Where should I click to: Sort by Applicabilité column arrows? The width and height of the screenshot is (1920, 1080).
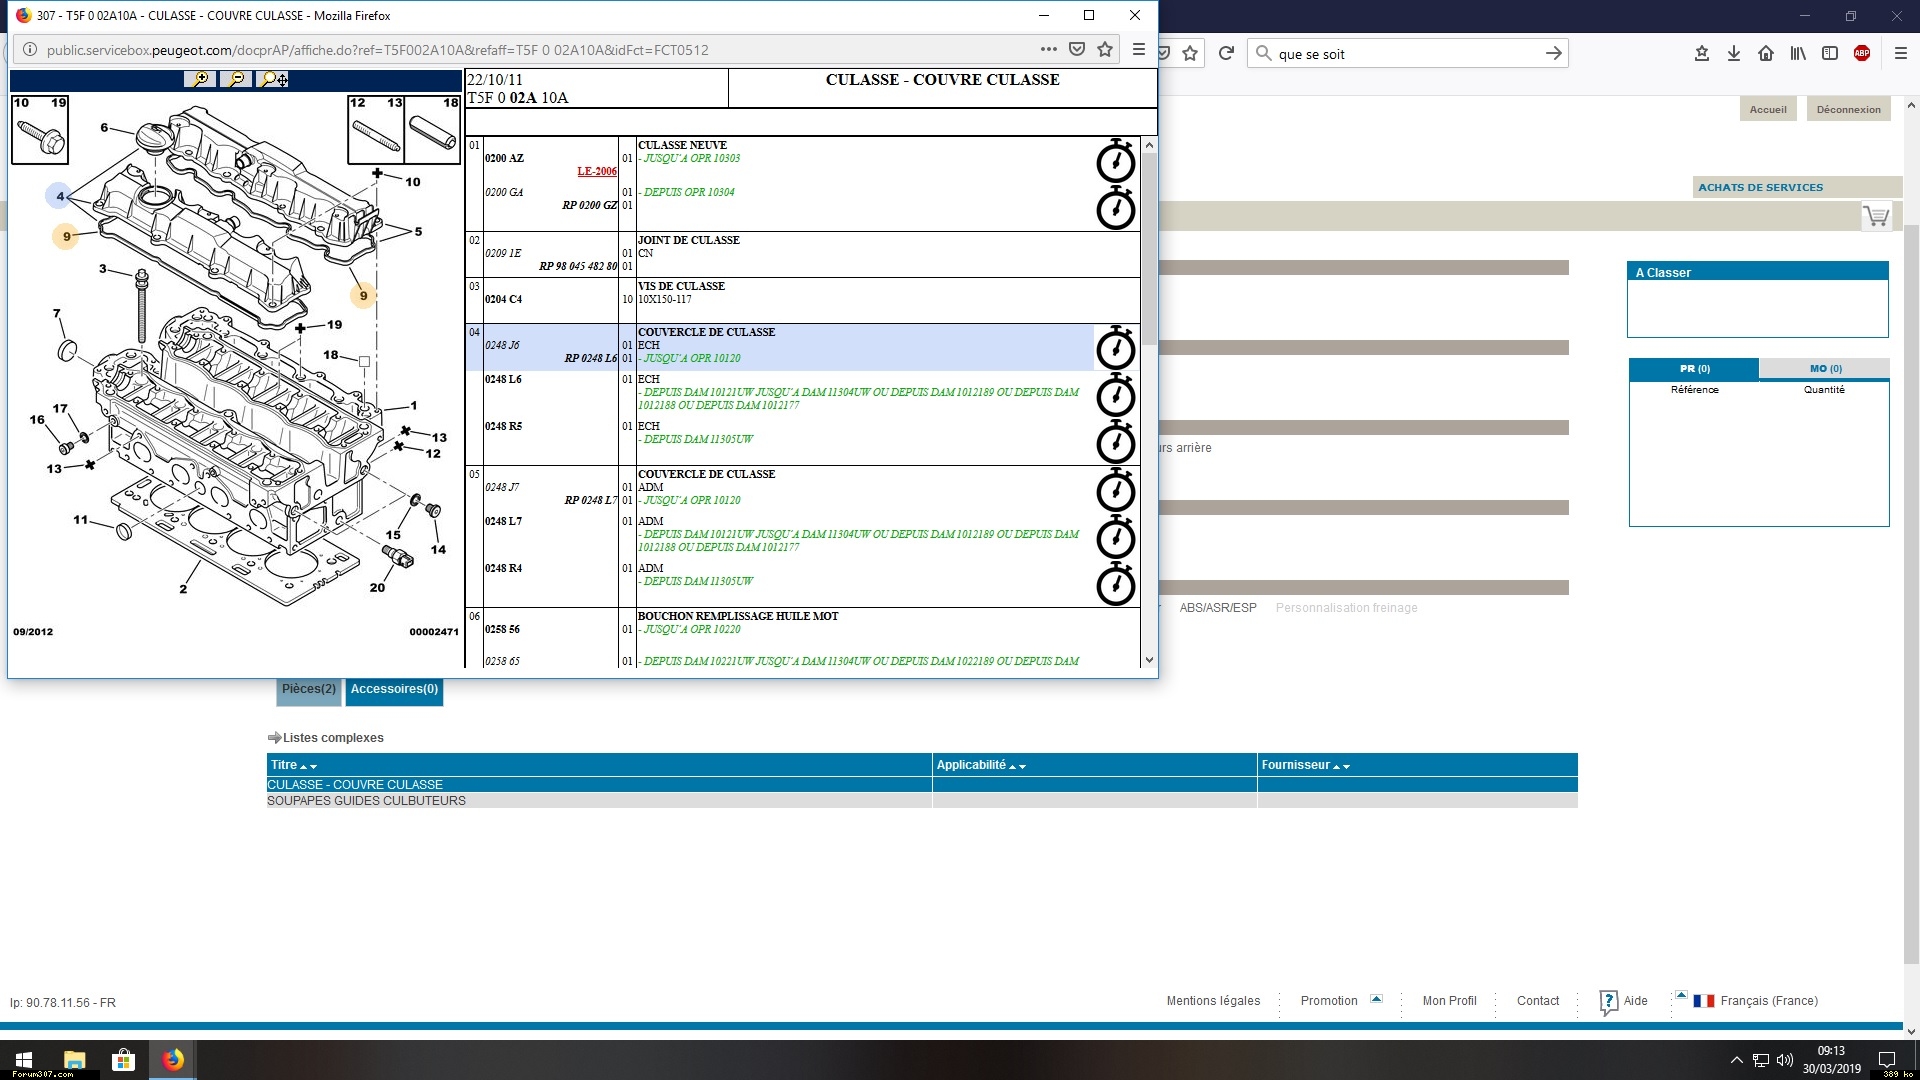pyautogui.click(x=1017, y=766)
